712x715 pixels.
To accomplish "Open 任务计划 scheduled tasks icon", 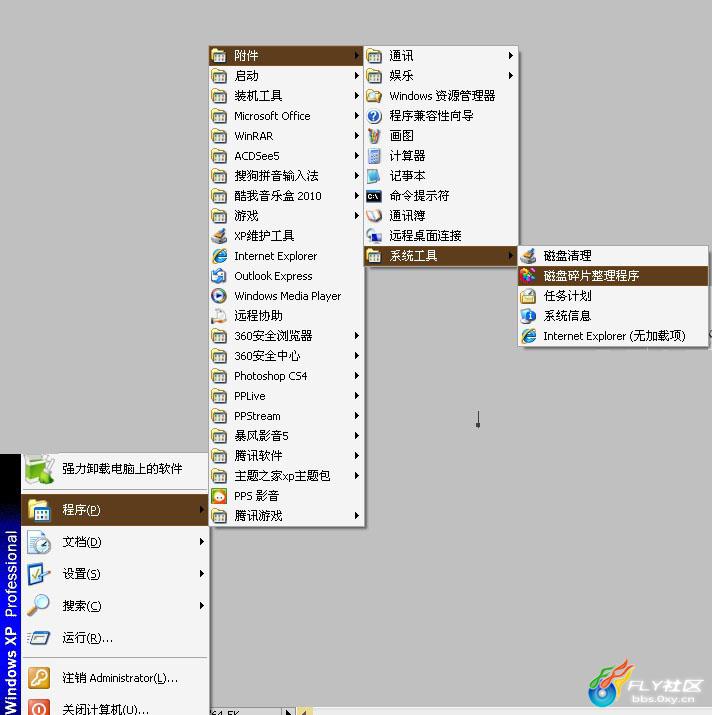I will (x=528, y=296).
